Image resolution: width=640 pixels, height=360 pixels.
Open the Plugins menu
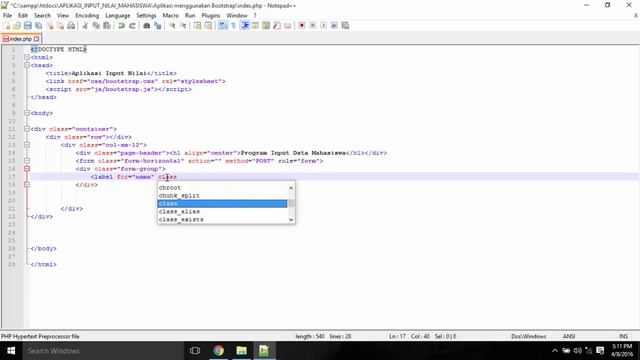[x=211, y=16]
